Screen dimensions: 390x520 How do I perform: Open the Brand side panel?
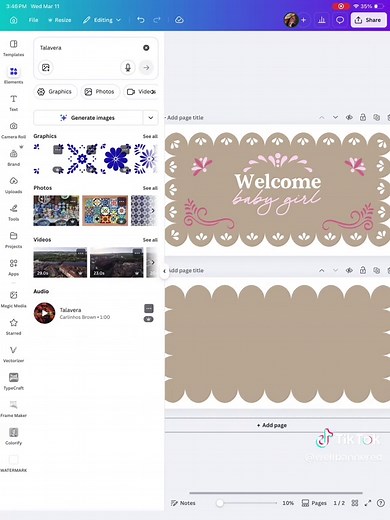[x=14, y=158]
